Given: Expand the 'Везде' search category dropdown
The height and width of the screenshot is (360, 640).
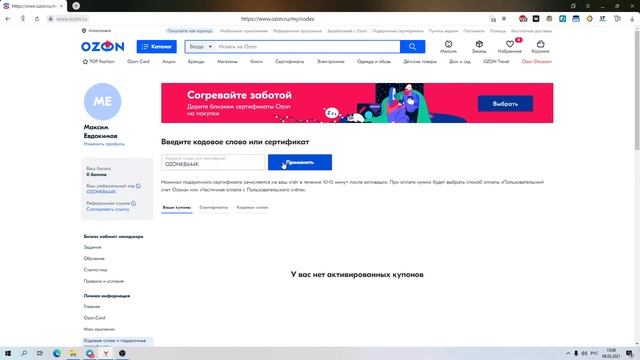Looking at the screenshot, I should 200,47.
